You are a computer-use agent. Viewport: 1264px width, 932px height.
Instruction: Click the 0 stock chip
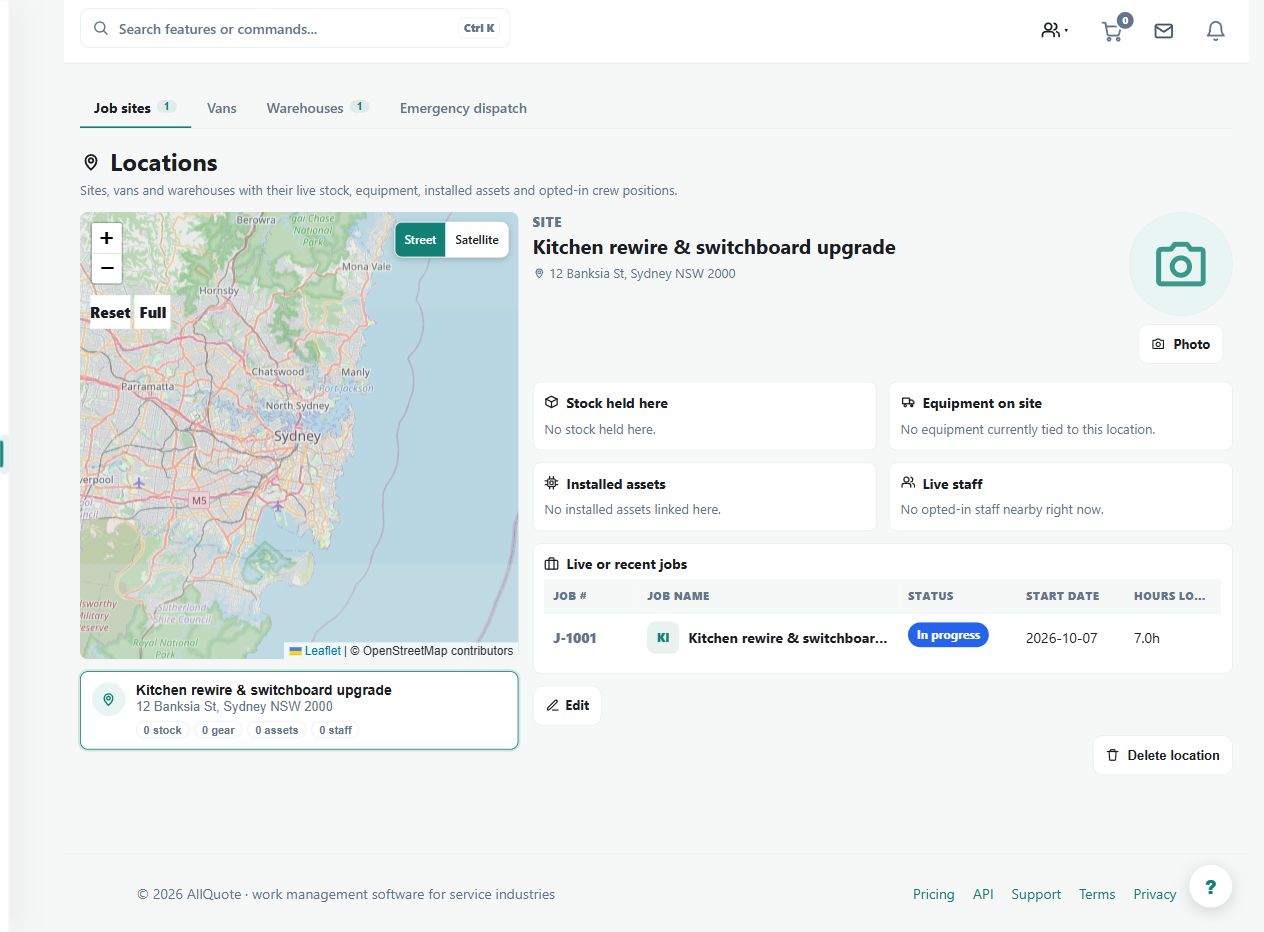(162, 730)
